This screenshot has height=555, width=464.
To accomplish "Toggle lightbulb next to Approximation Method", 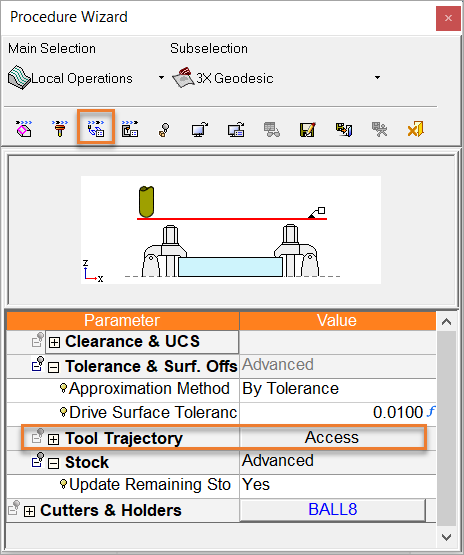I will point(63,388).
